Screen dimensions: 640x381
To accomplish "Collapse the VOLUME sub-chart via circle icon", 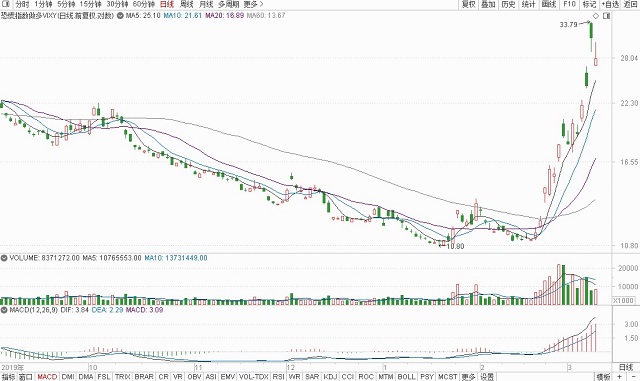I will [4, 258].
